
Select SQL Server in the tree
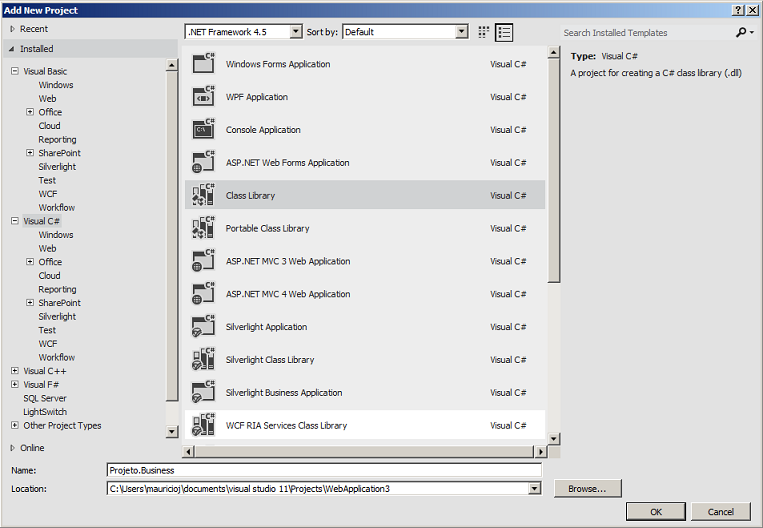click(x=45, y=398)
